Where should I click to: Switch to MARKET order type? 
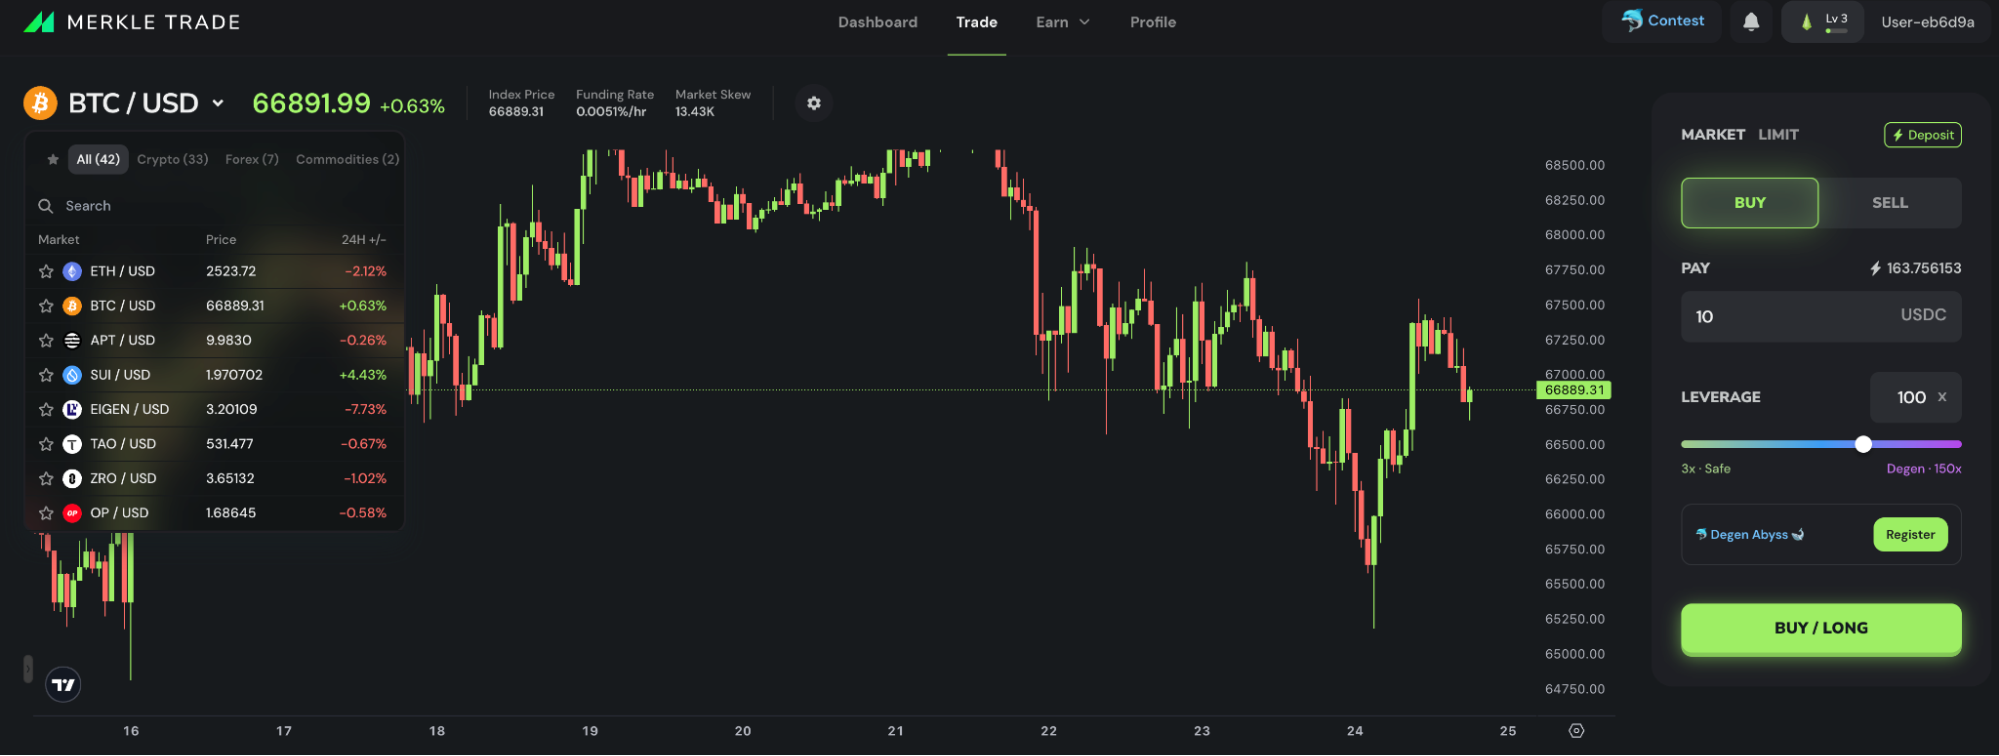[x=1713, y=134]
